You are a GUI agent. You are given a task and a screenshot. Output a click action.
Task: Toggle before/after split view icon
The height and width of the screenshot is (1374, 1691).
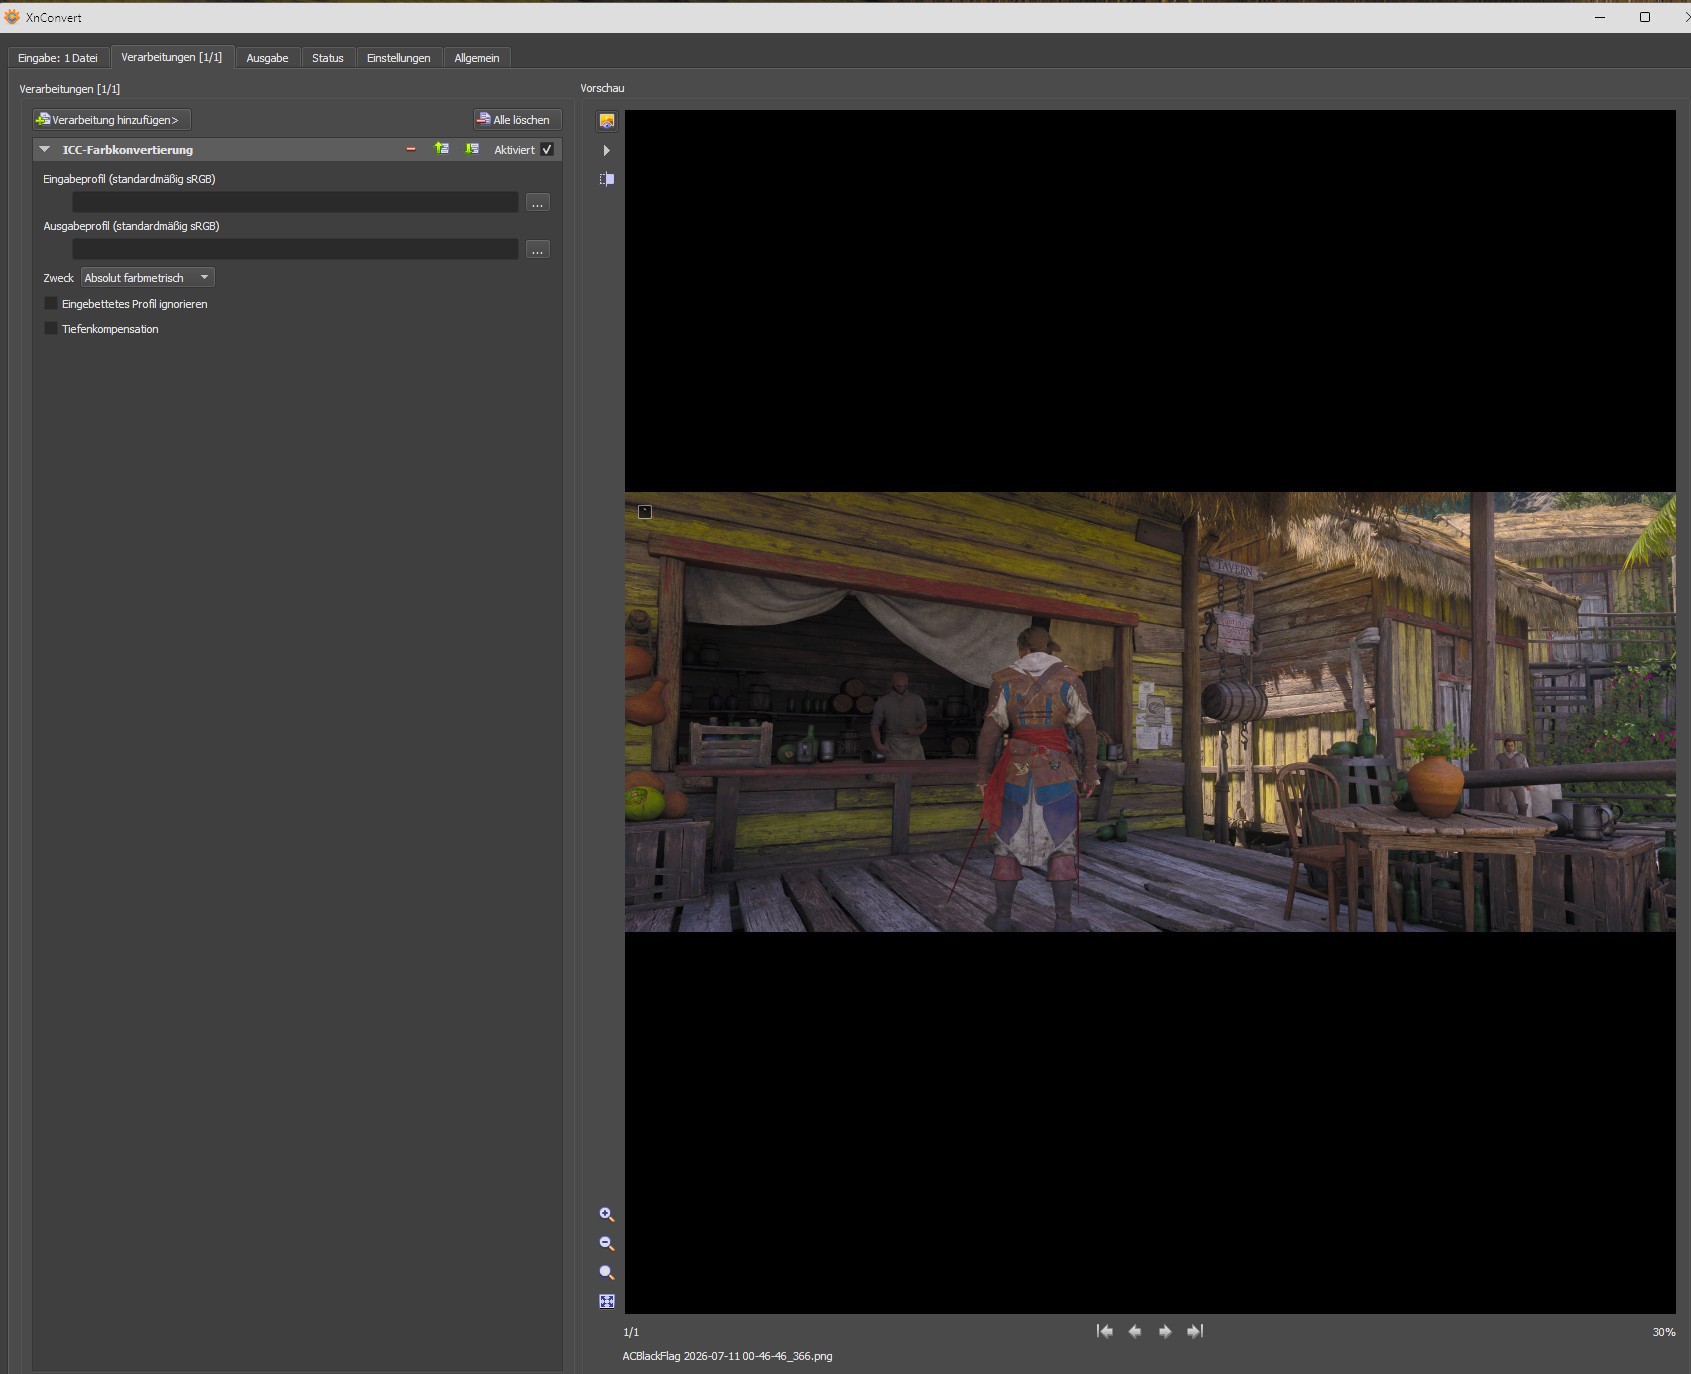coord(607,179)
